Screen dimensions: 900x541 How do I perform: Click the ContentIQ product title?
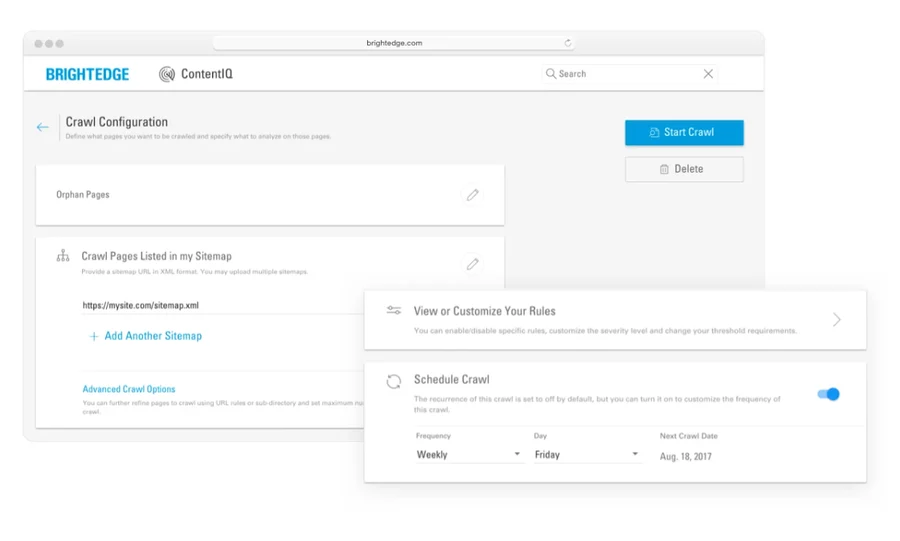click(x=207, y=74)
